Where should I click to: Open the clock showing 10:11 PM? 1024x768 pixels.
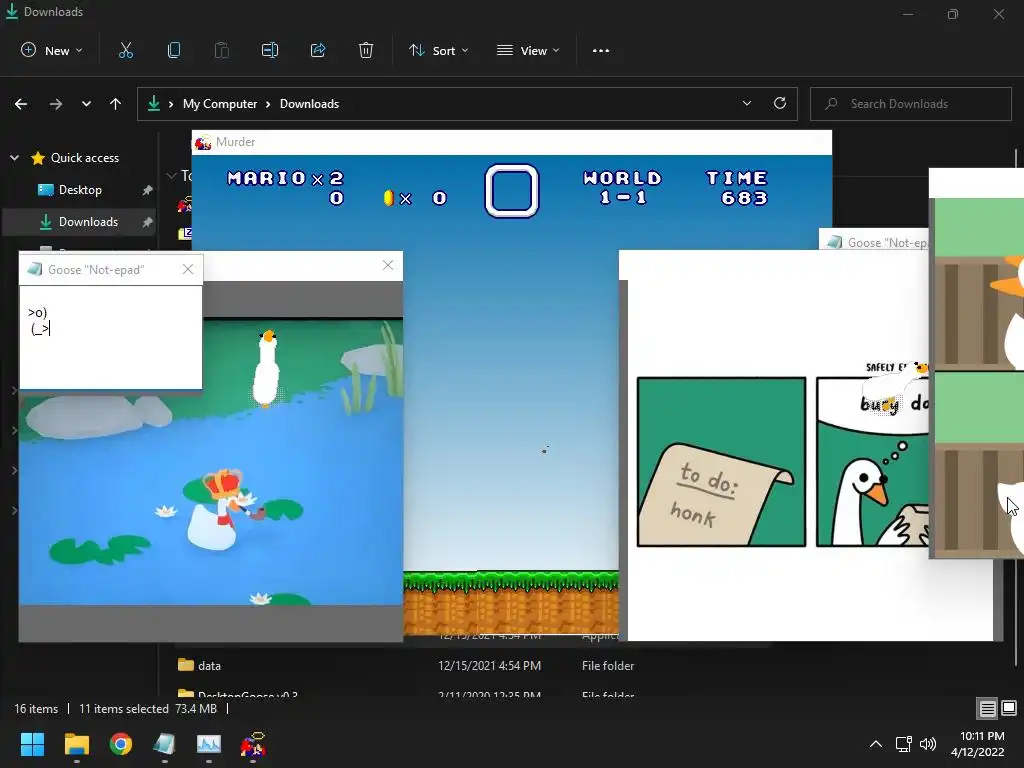click(x=978, y=744)
